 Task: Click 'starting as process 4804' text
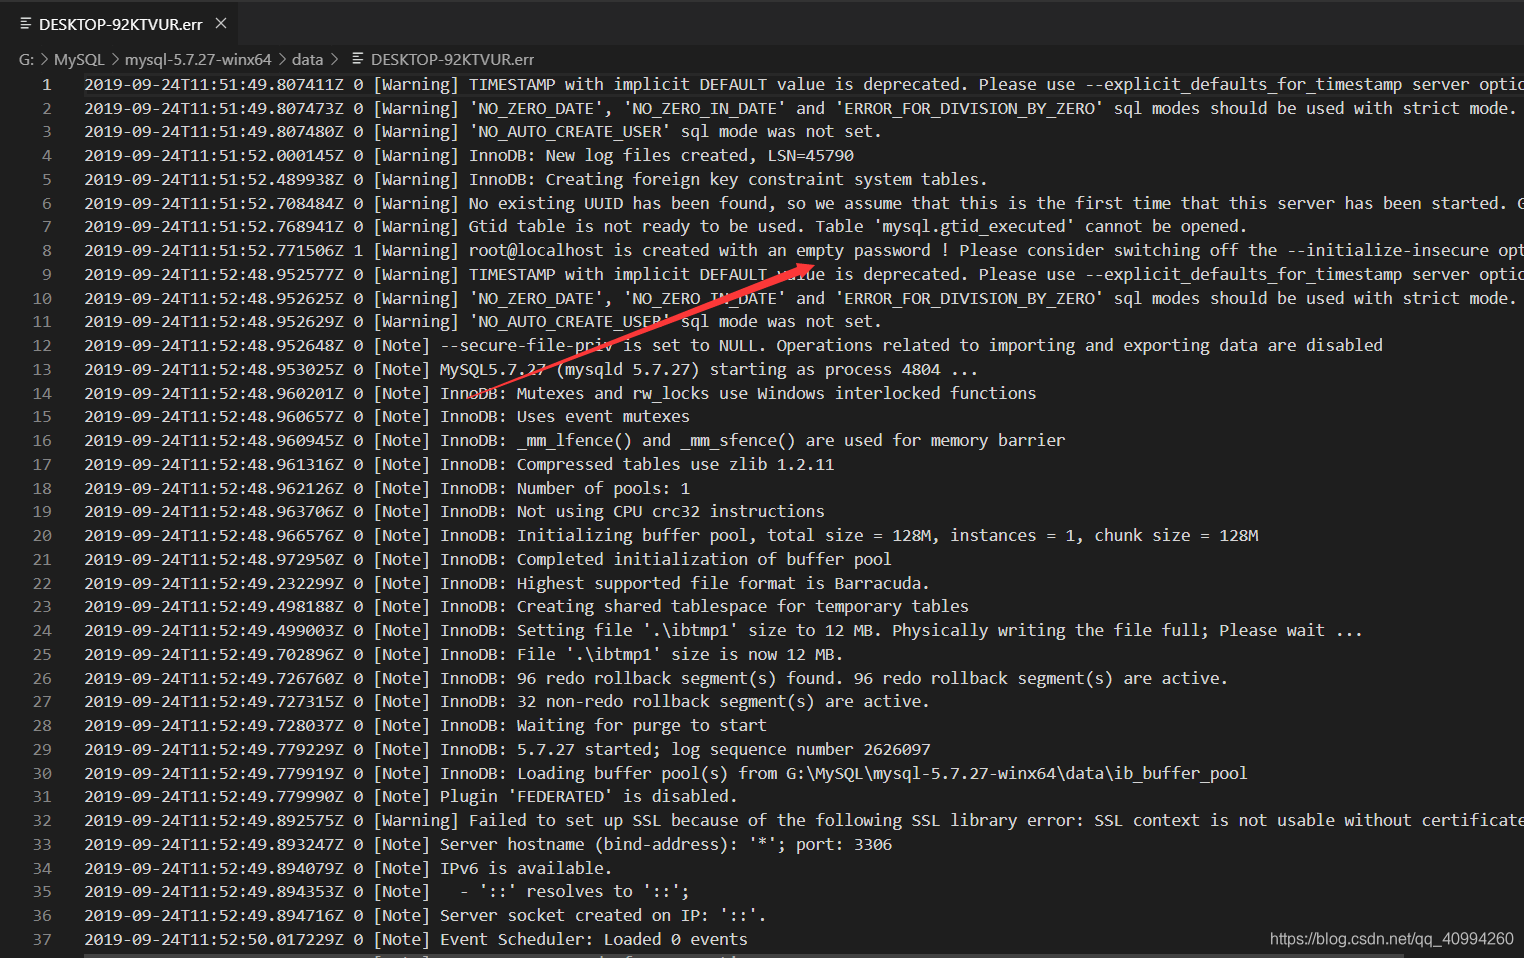(x=825, y=370)
